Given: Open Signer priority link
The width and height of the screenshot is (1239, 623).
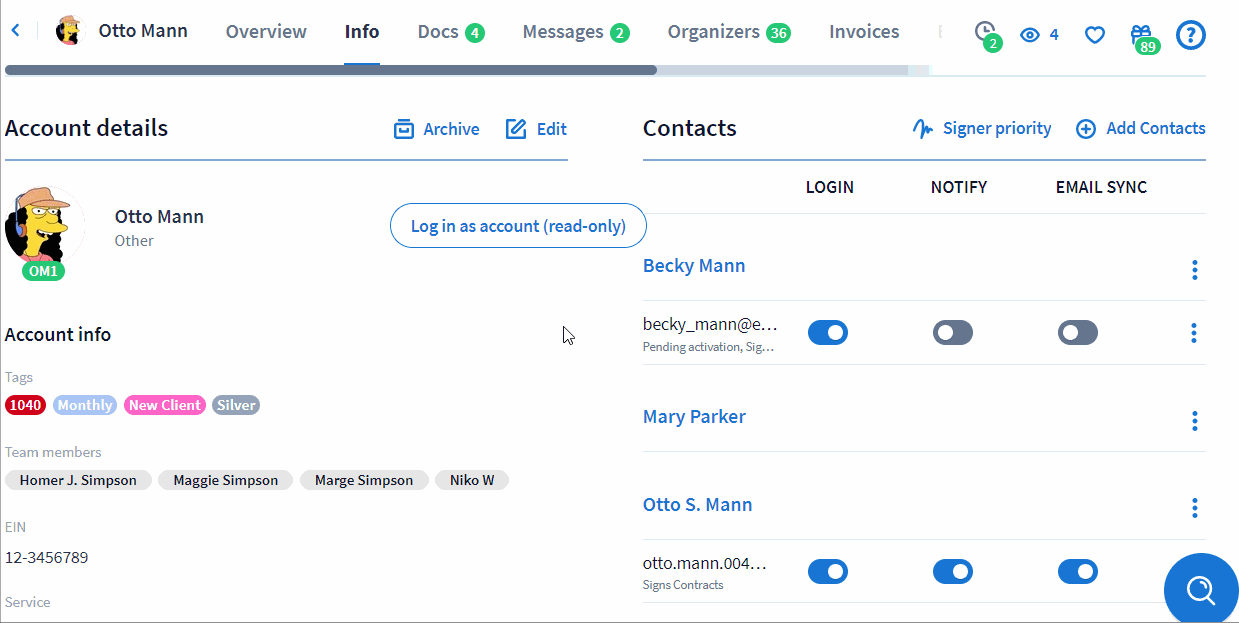Looking at the screenshot, I should pos(982,129).
